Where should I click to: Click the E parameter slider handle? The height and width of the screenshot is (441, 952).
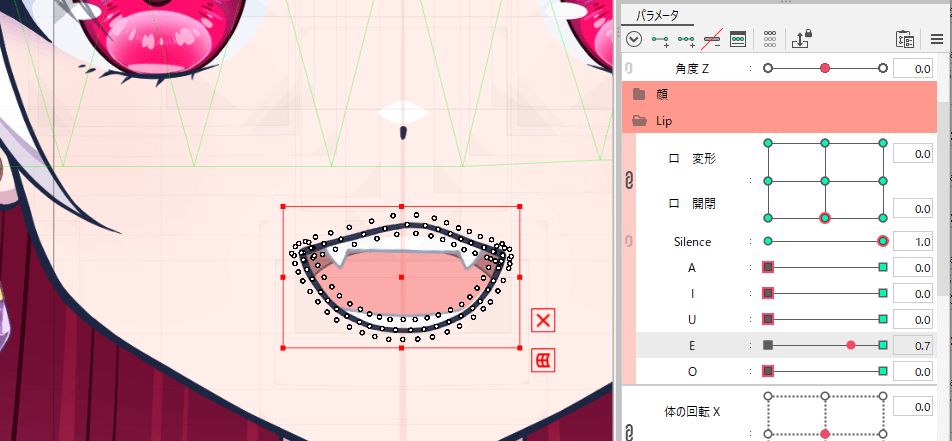(851, 345)
